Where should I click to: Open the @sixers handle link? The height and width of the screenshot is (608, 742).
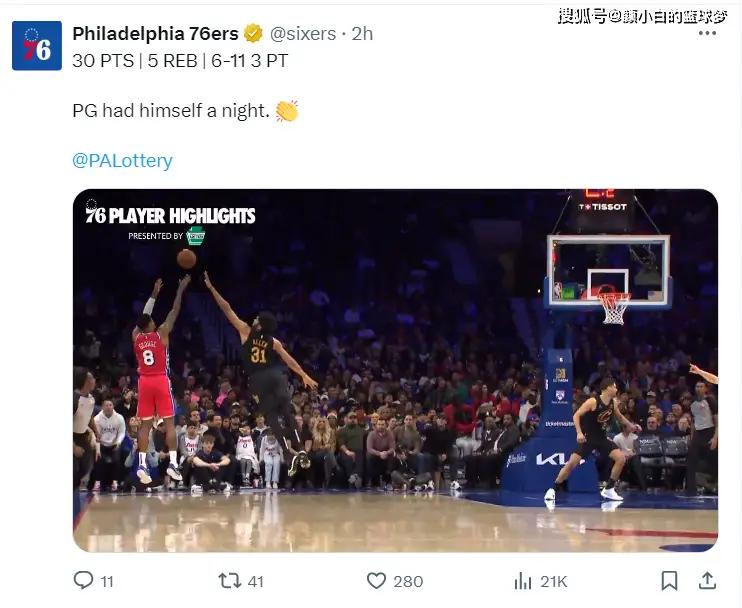pyautogui.click(x=303, y=34)
